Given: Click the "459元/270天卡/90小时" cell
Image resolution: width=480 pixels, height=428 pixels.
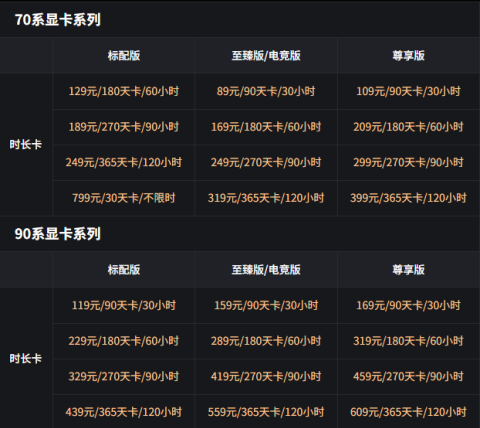Looking at the screenshot, I should (x=408, y=376).
